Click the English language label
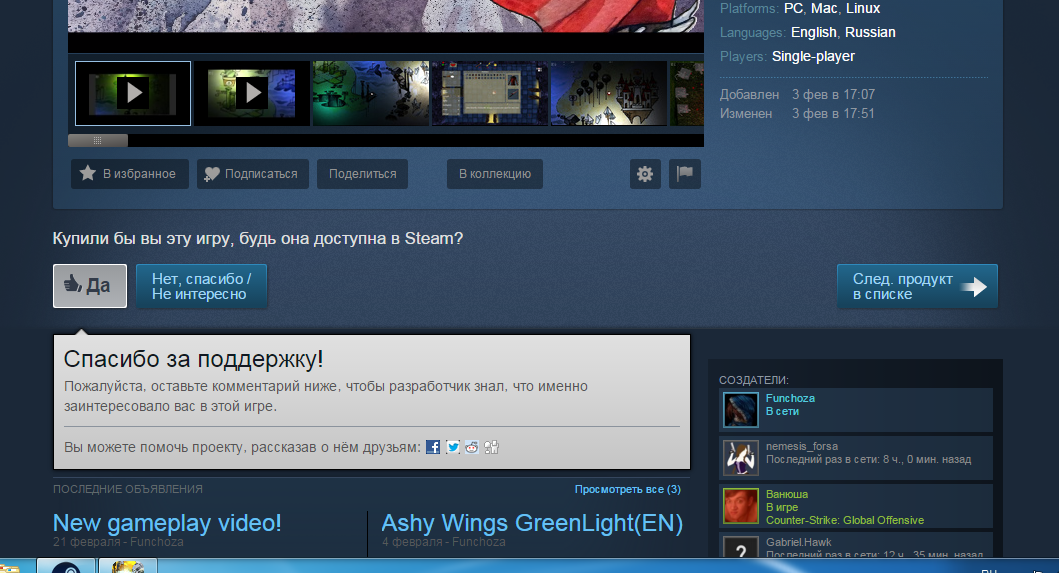1059x573 pixels. coord(814,32)
